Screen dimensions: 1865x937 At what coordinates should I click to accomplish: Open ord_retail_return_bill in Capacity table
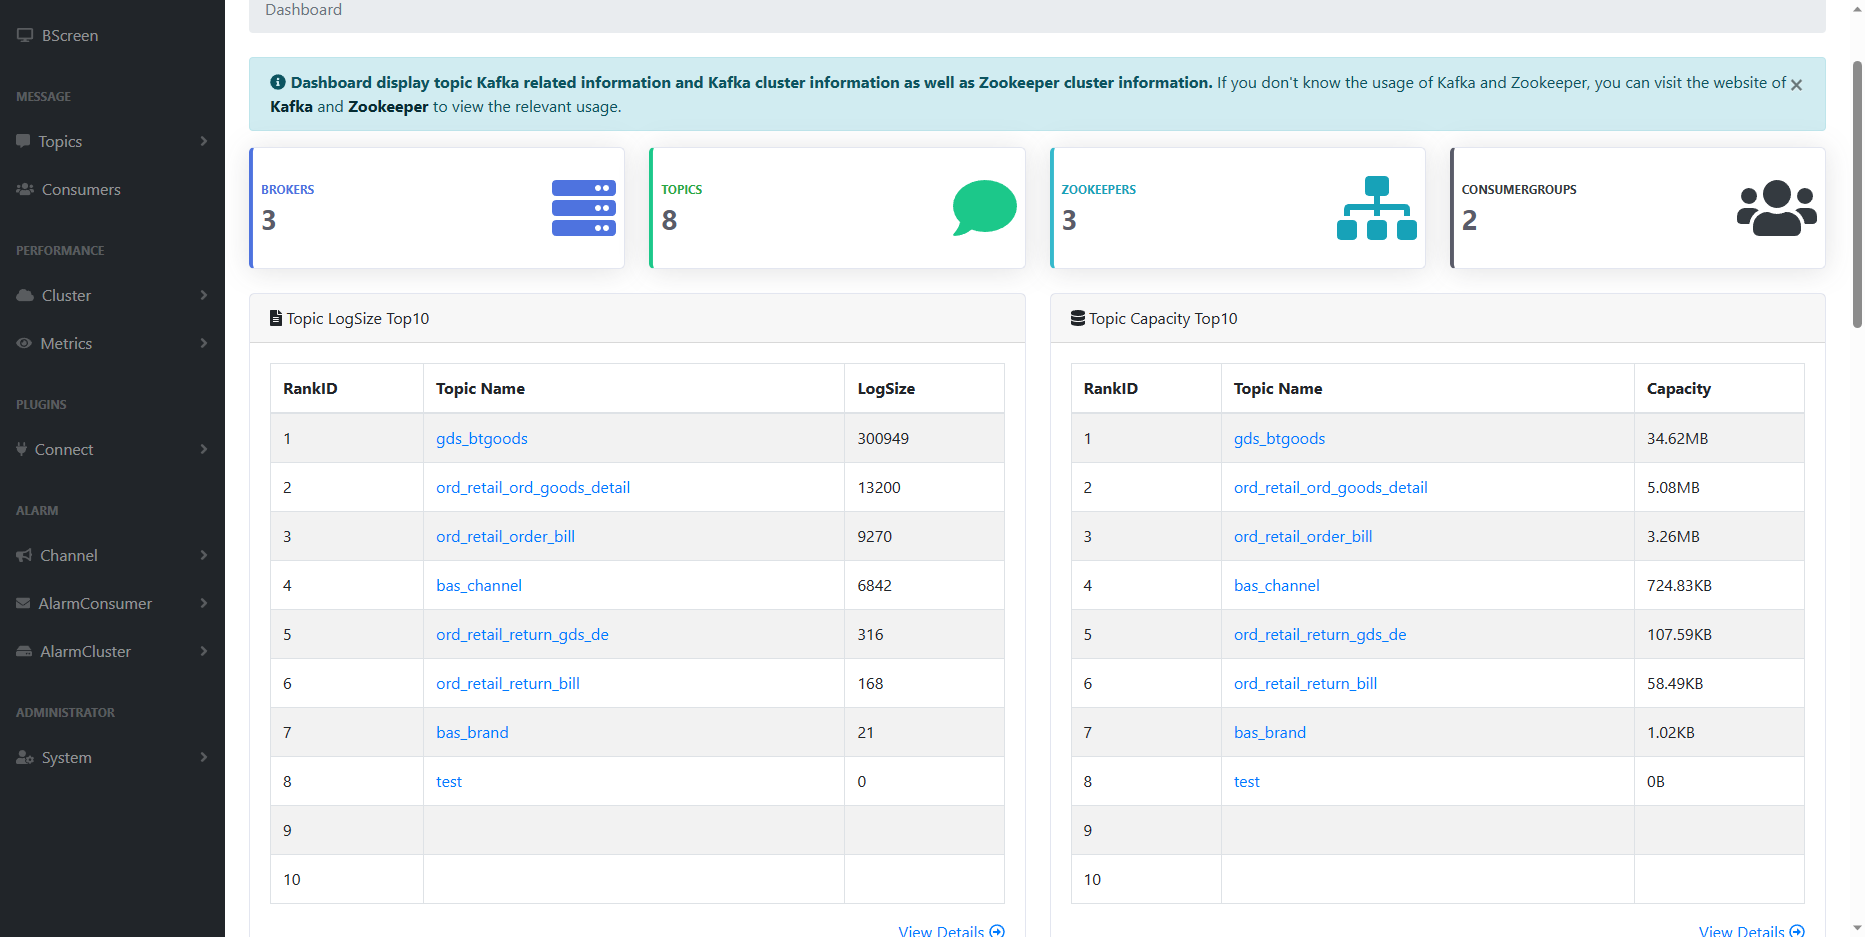(1305, 683)
